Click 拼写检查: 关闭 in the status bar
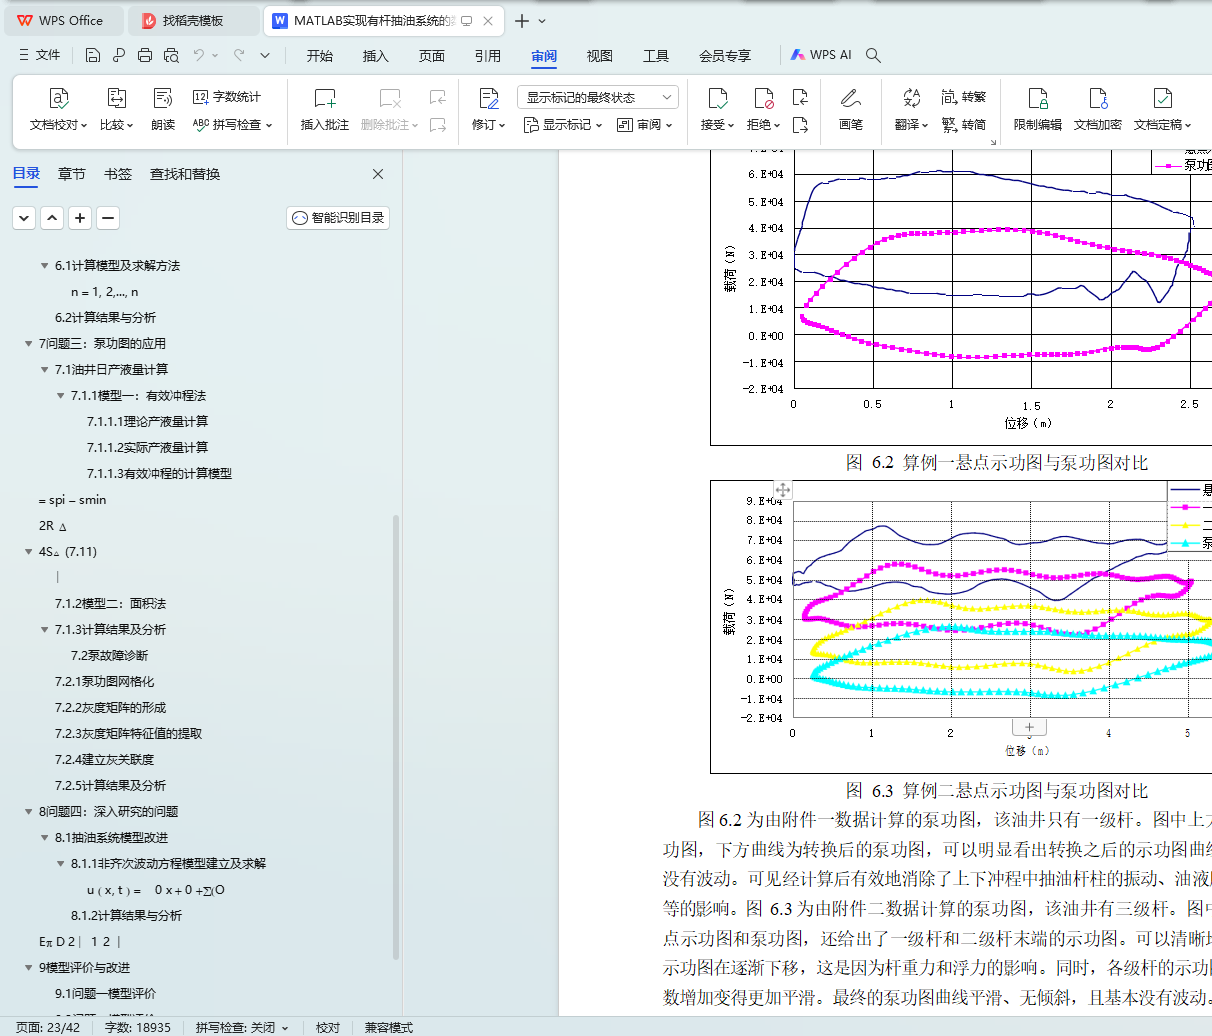The height and width of the screenshot is (1036, 1212). 242,1027
